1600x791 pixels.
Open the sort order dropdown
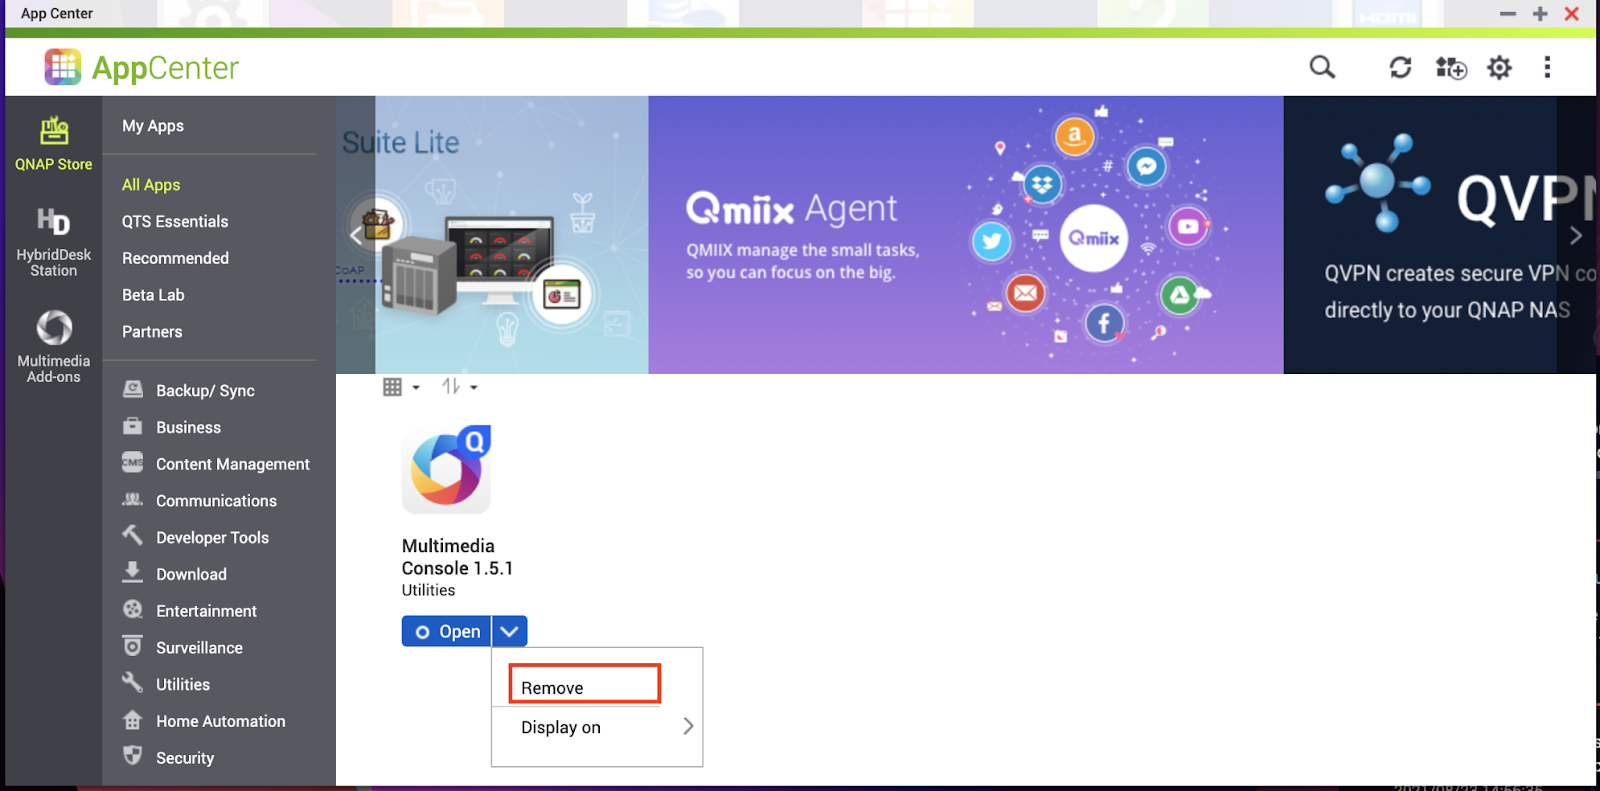(x=460, y=387)
